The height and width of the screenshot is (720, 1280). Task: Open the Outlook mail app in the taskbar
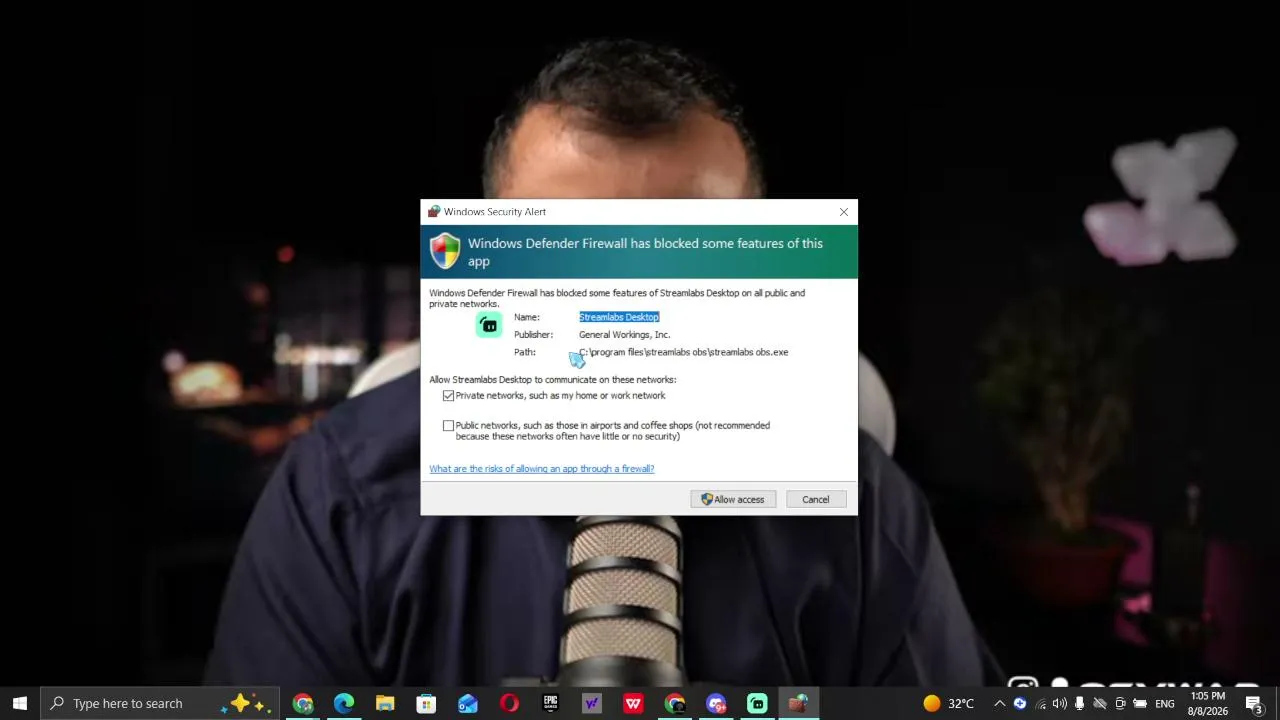tap(468, 703)
